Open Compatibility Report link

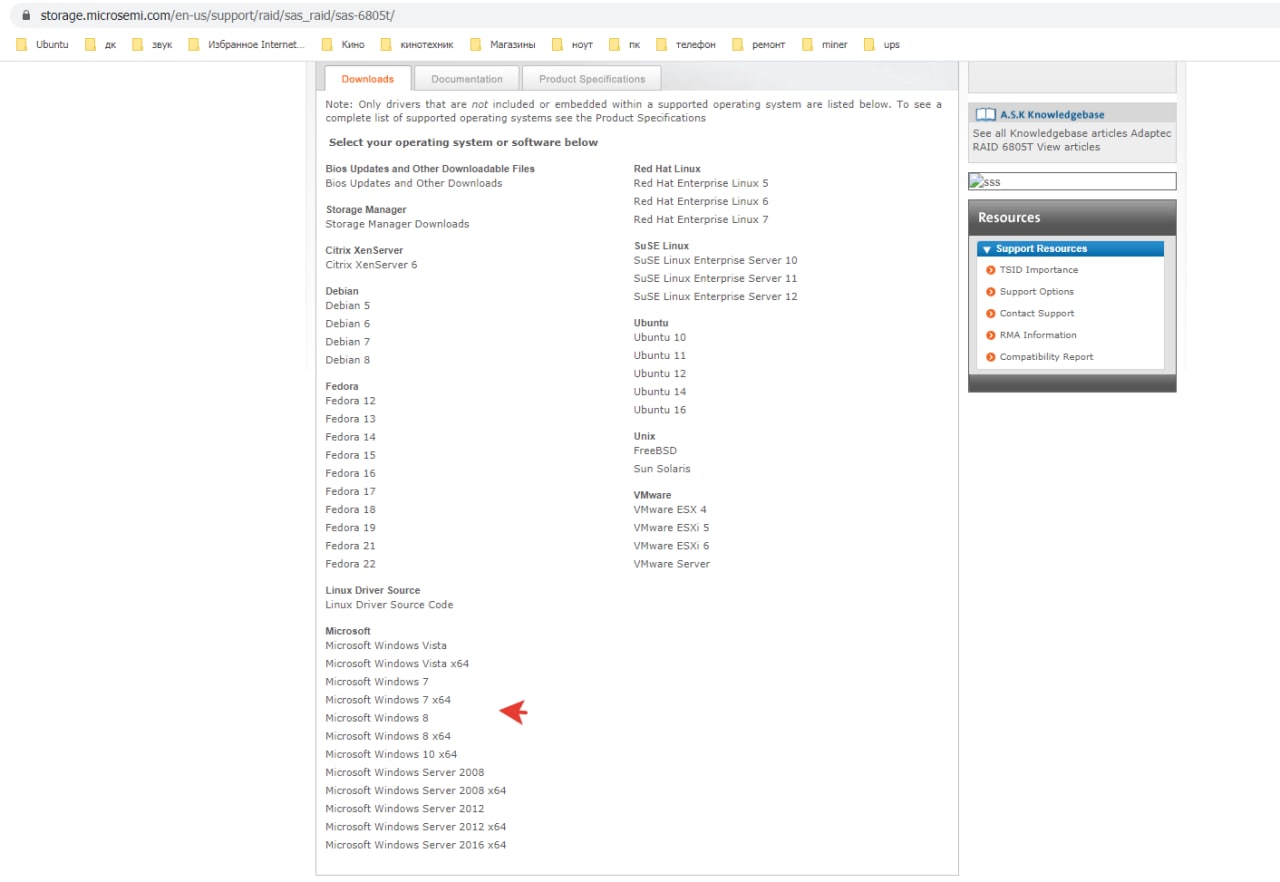point(1046,357)
